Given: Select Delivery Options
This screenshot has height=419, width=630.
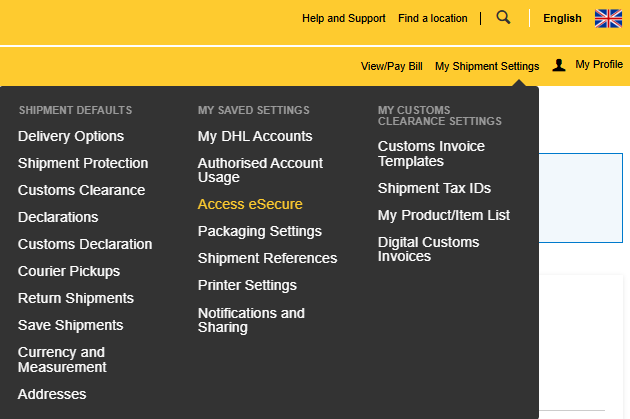Looking at the screenshot, I should [71, 137].
